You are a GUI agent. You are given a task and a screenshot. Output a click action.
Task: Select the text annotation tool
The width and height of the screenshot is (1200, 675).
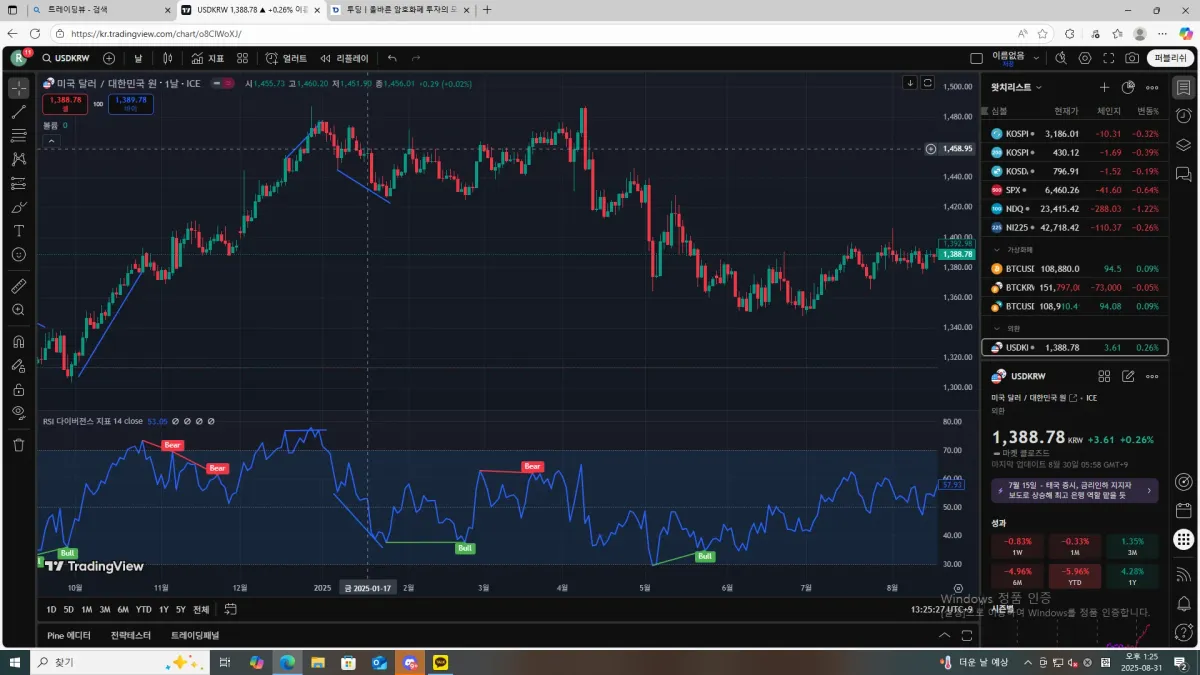(x=18, y=231)
